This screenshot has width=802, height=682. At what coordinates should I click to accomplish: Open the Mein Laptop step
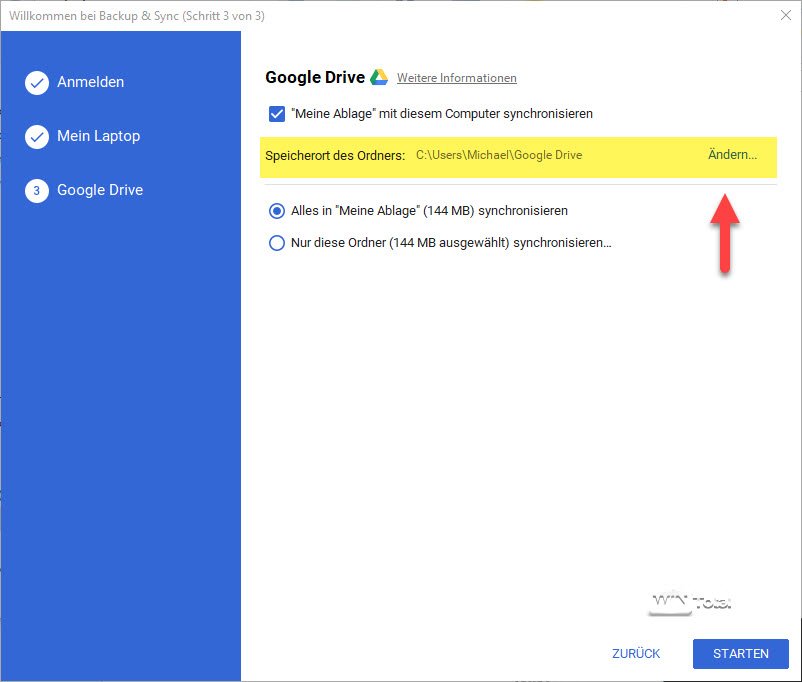pos(99,136)
